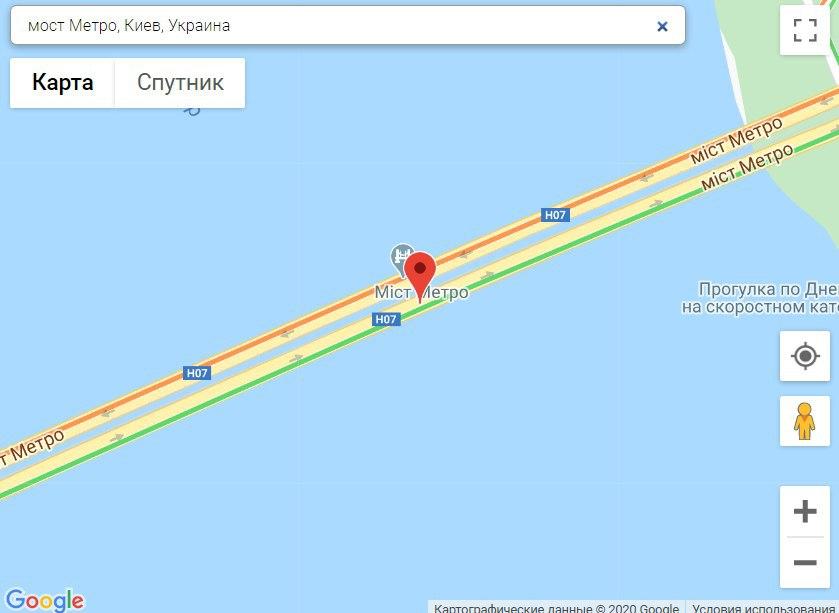Open the Google logo link
Viewport: 839px width, 613px height.
[45, 600]
